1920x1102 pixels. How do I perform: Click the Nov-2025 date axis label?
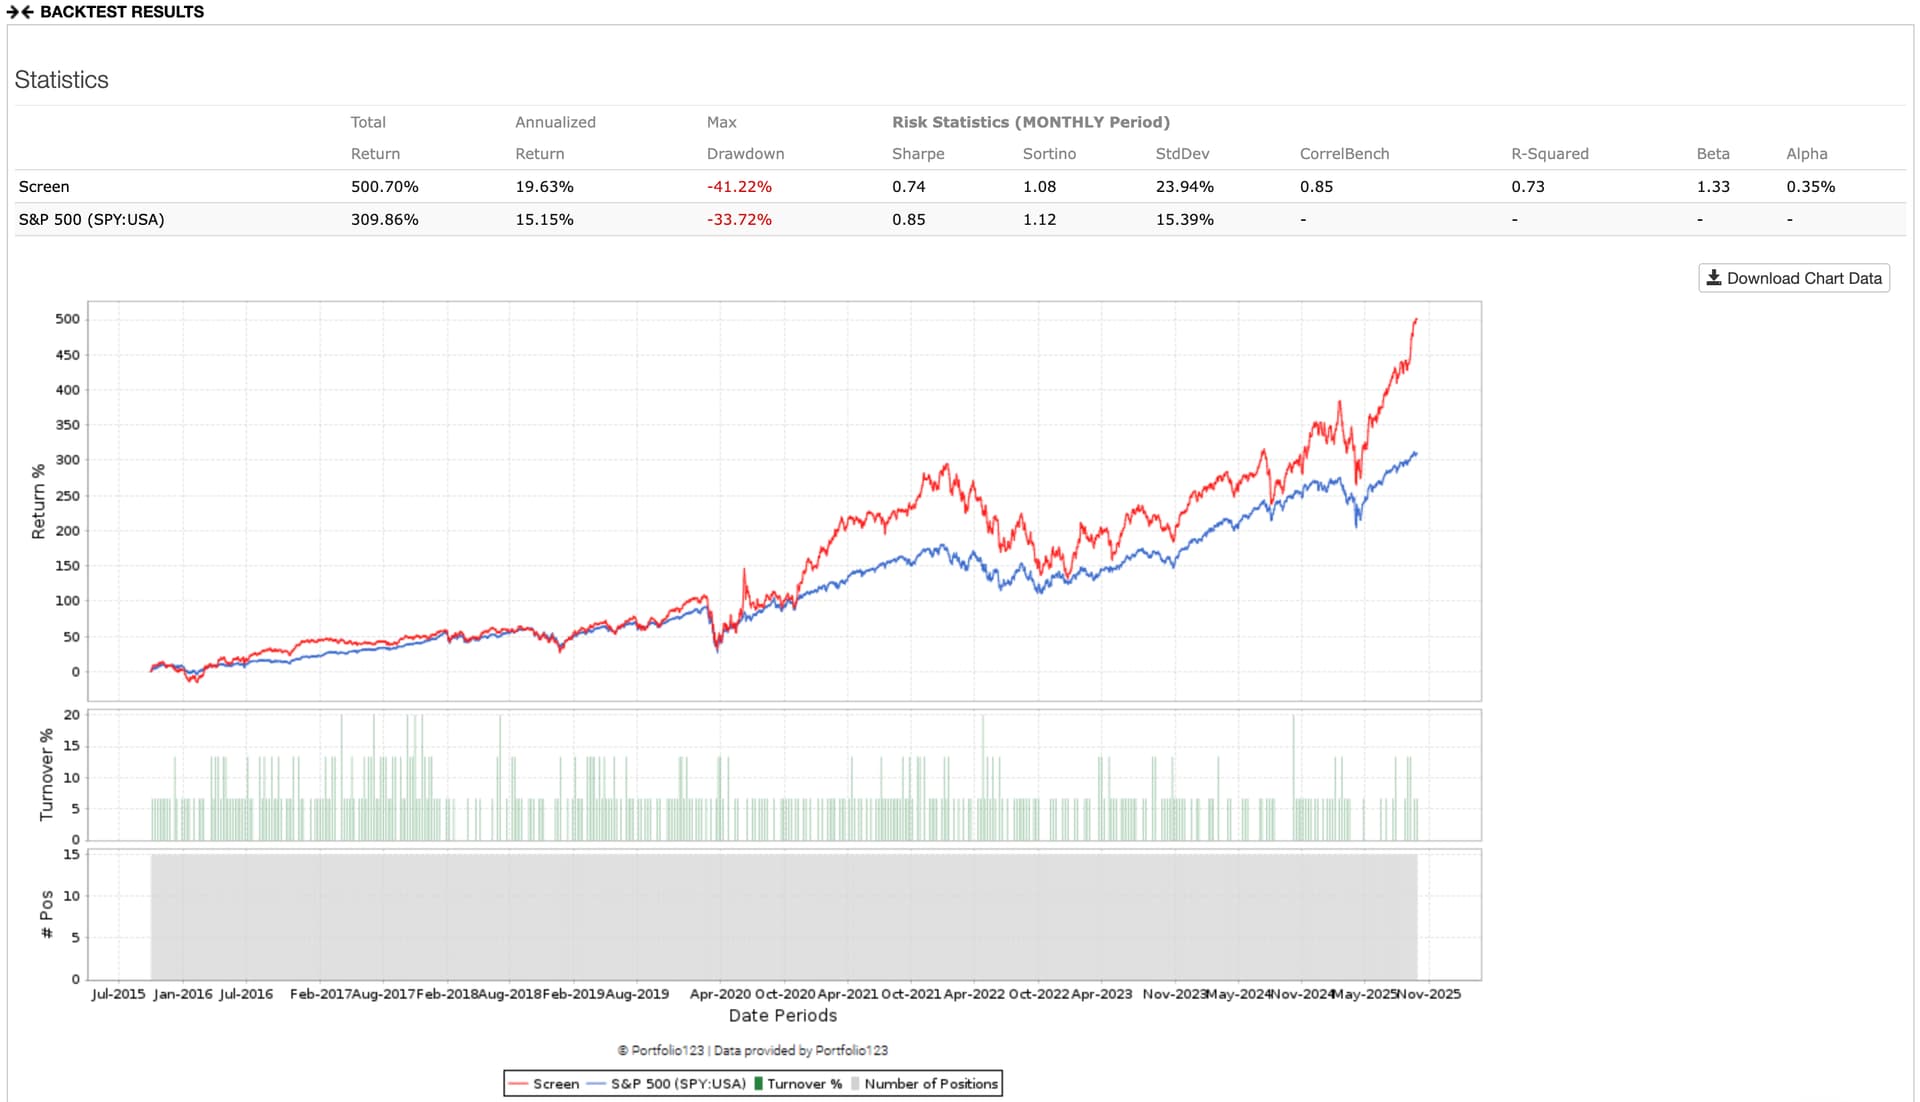1428,994
